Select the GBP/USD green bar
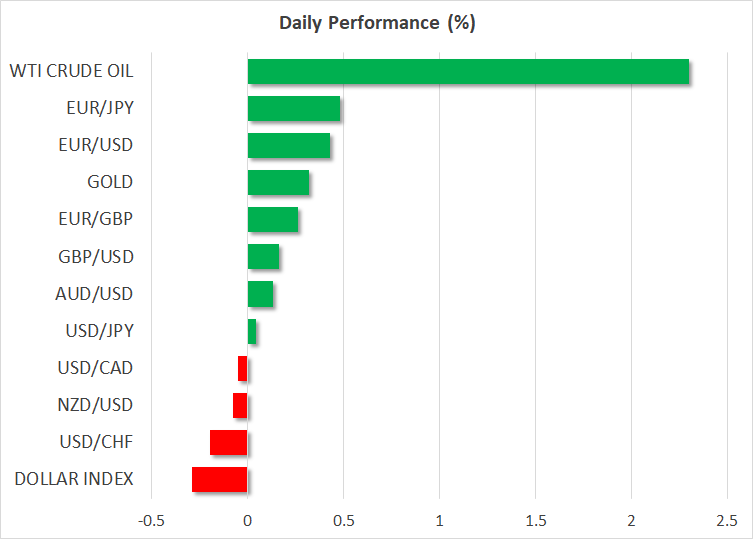The height and width of the screenshot is (539, 753). pyautogui.click(x=263, y=257)
